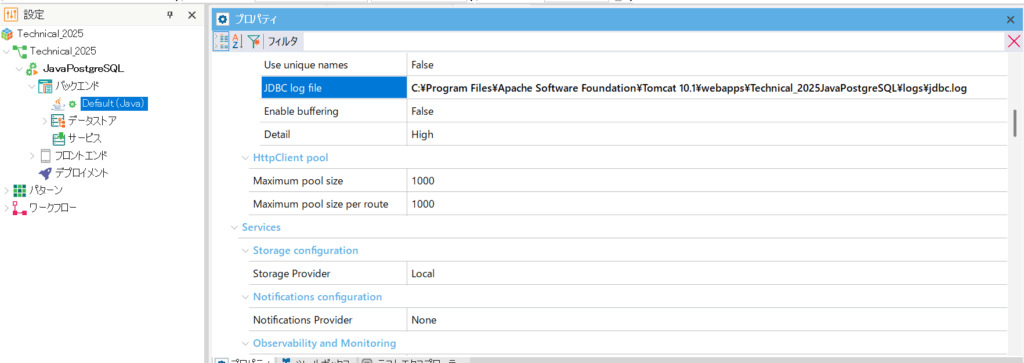This screenshot has width=1024, height=363.
Task: Collapse the JavaPostgreSQL tree node
Action: point(19,69)
